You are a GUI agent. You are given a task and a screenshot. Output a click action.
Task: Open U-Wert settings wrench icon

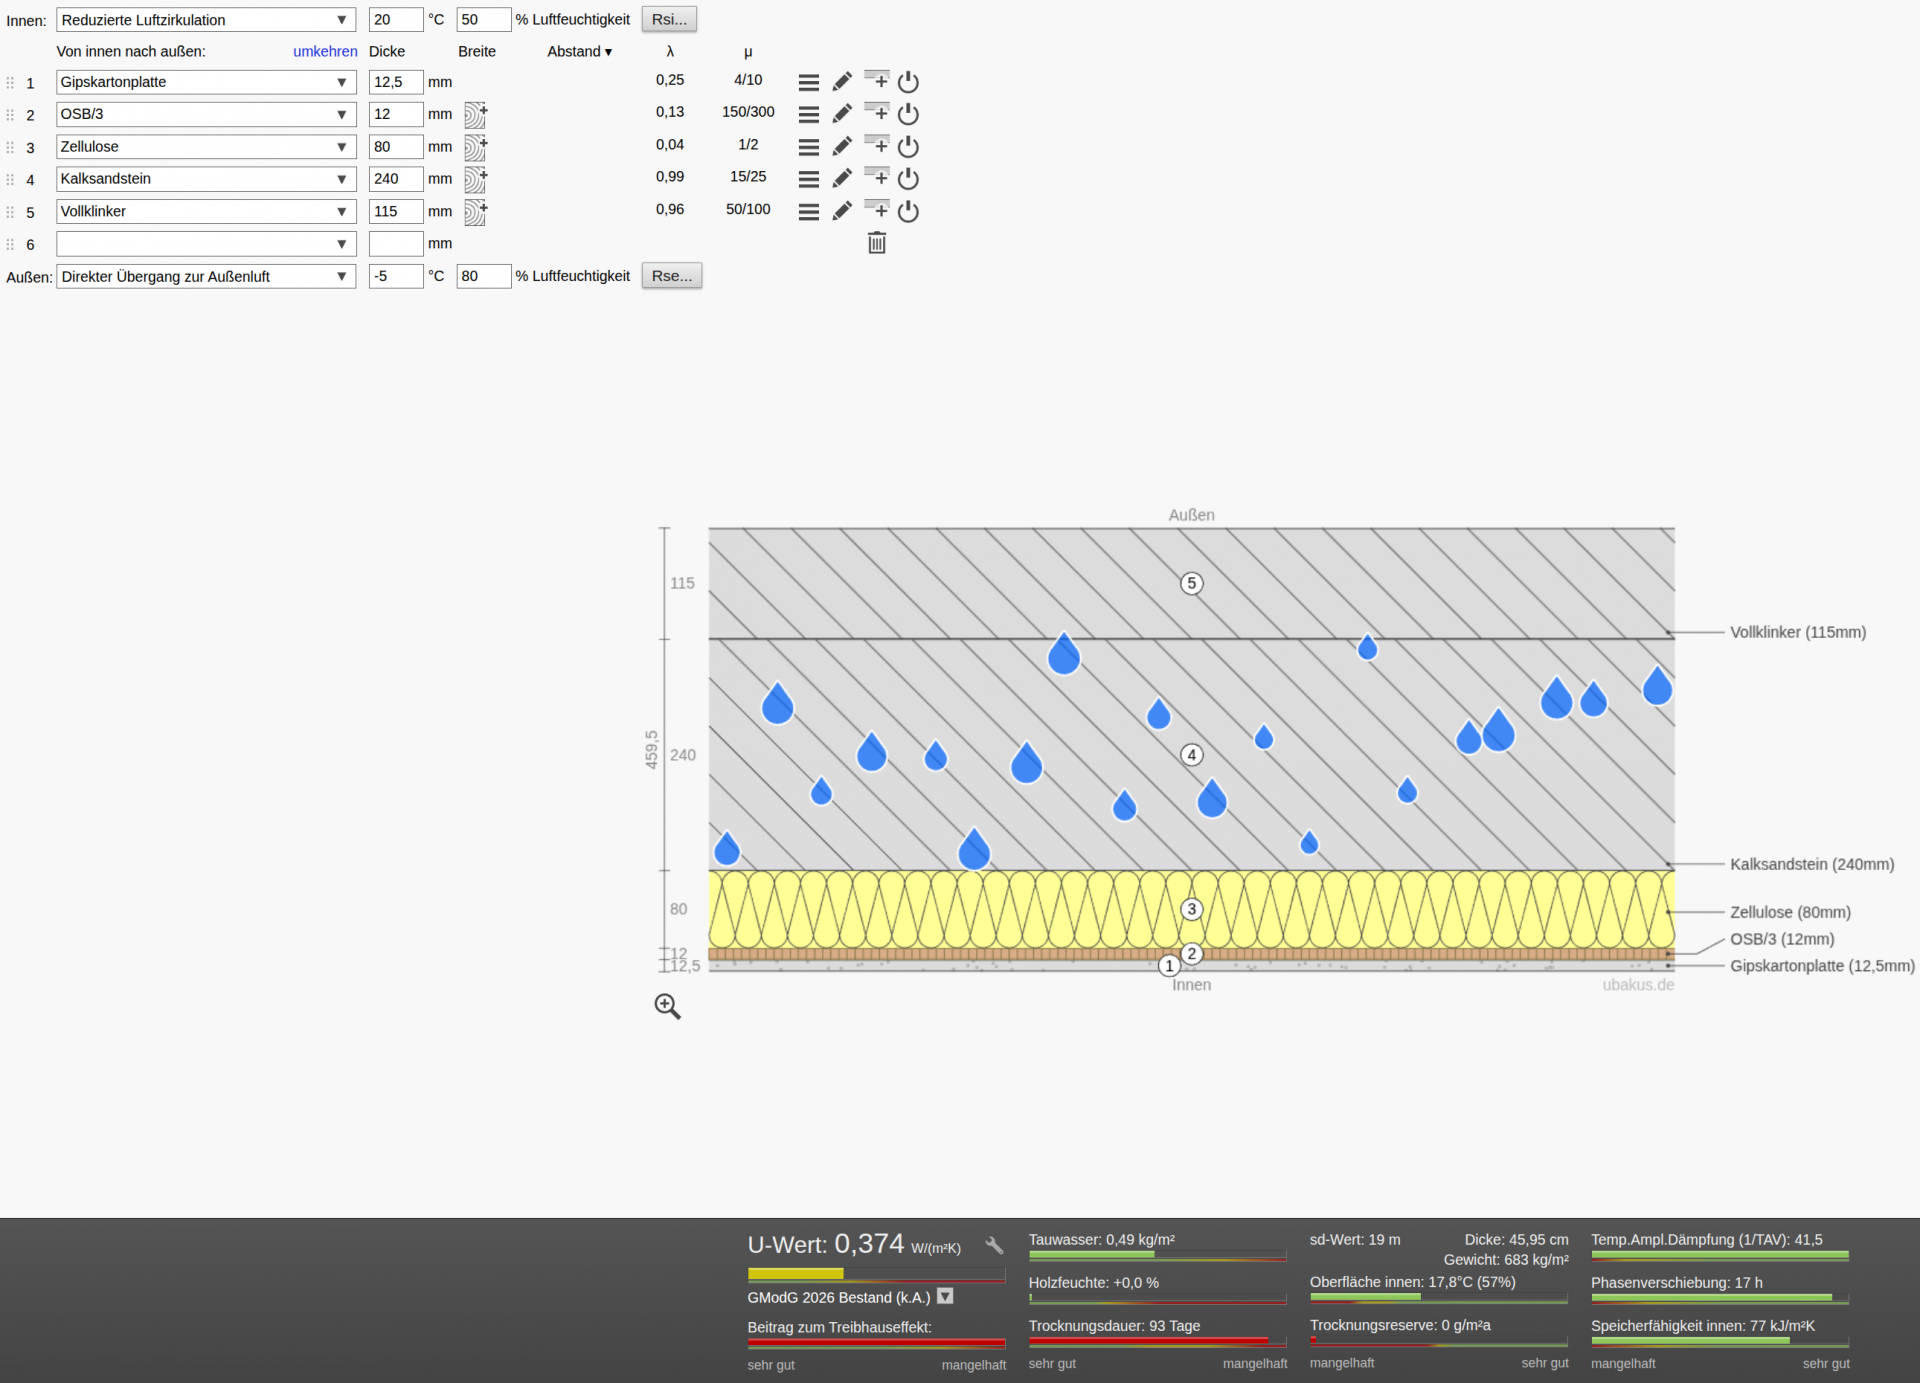(x=994, y=1246)
